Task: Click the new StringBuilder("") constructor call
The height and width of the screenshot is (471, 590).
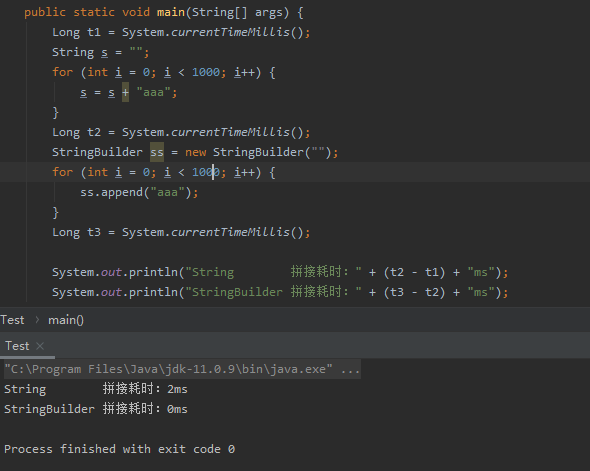Action: (x=262, y=152)
